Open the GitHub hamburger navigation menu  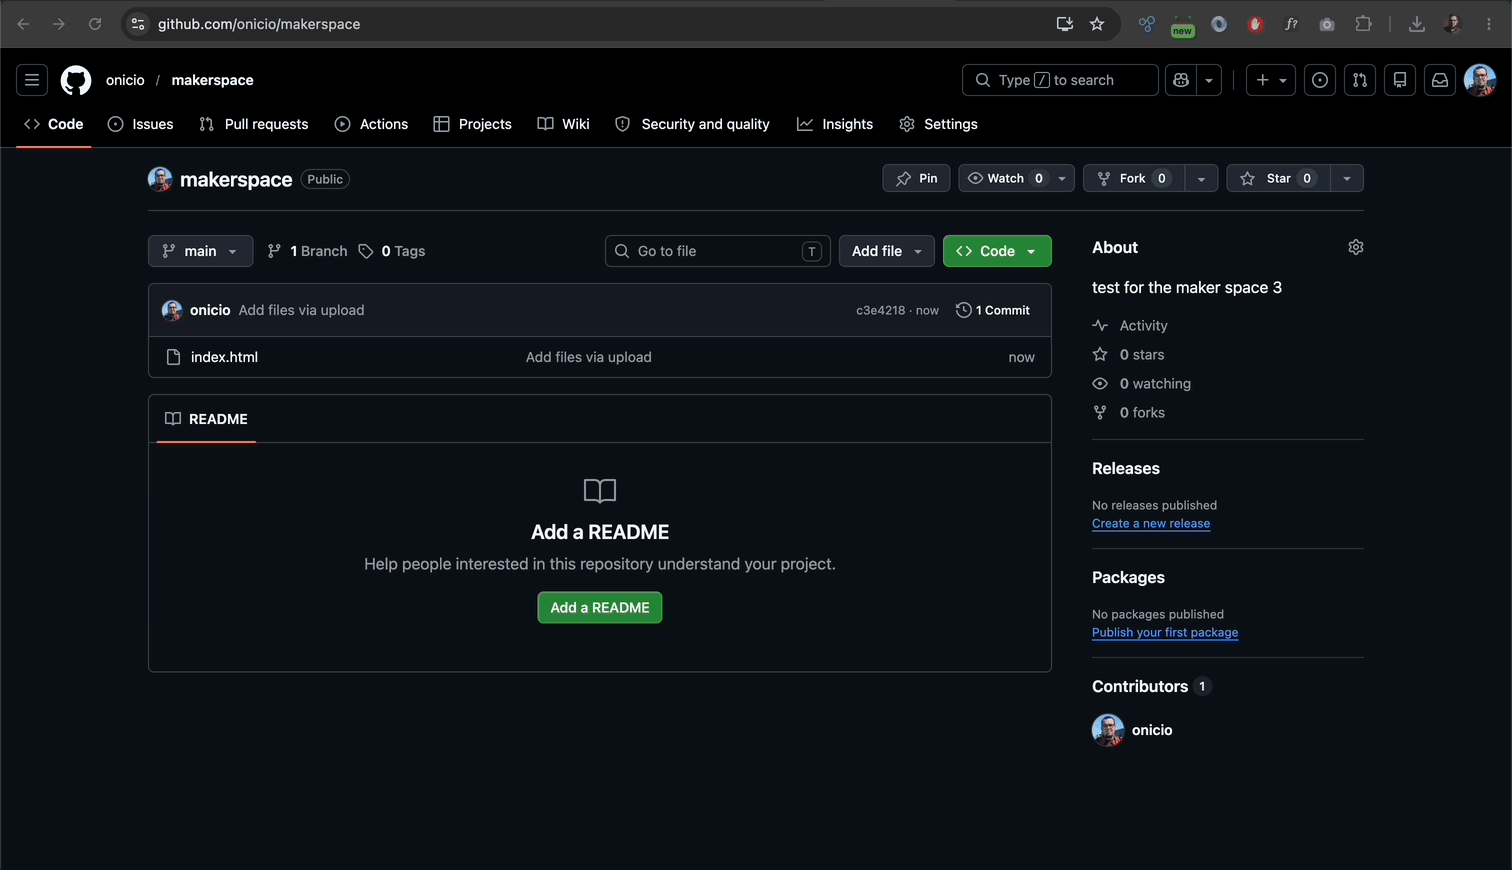[x=32, y=80]
